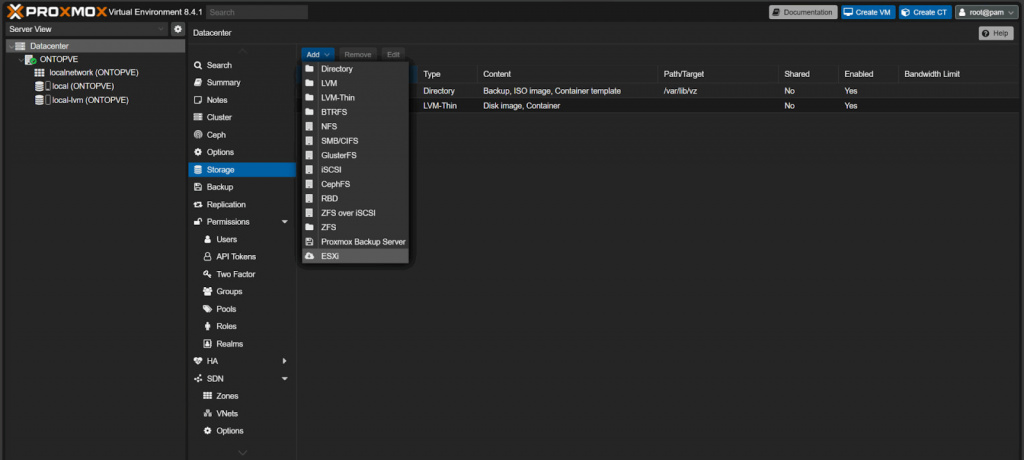Viewport: 1024px width, 460px height.
Task: Choose SMB/CIFS from the Add menu
Action: point(355,140)
